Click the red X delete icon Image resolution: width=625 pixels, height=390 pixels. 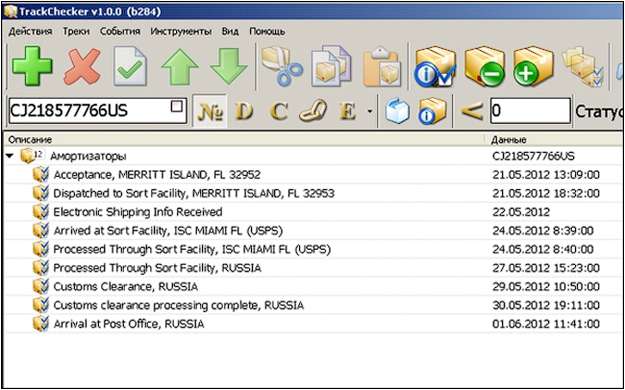tap(82, 67)
